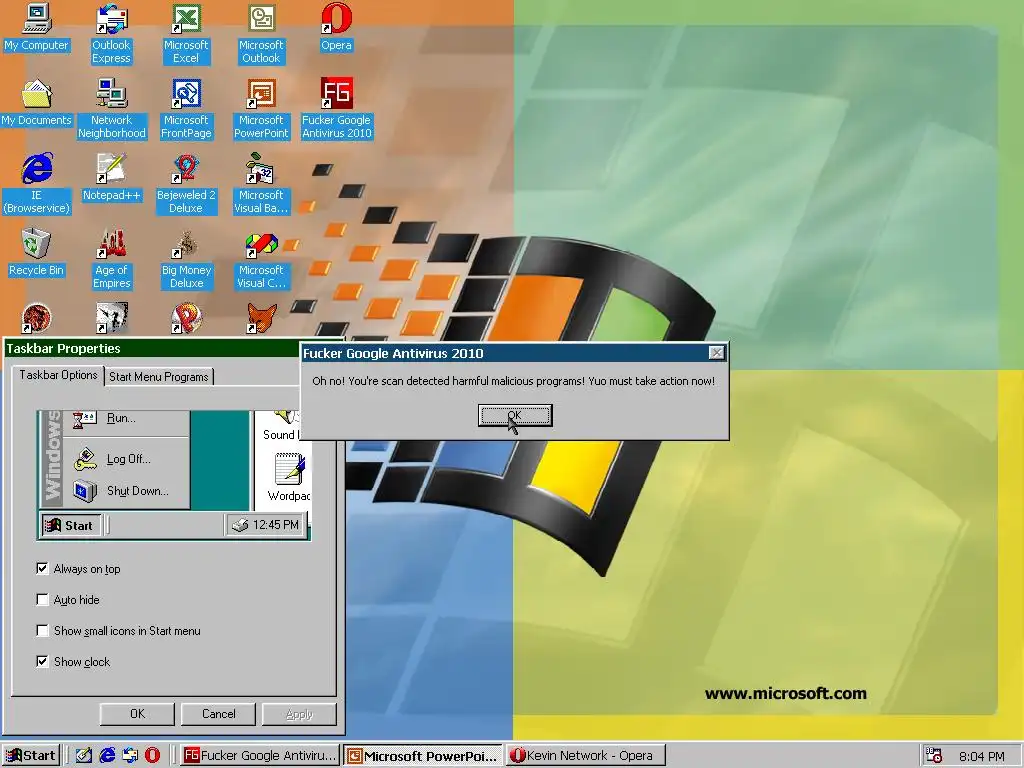
Task: Click the Apply button in Taskbar Properties
Action: [299, 714]
